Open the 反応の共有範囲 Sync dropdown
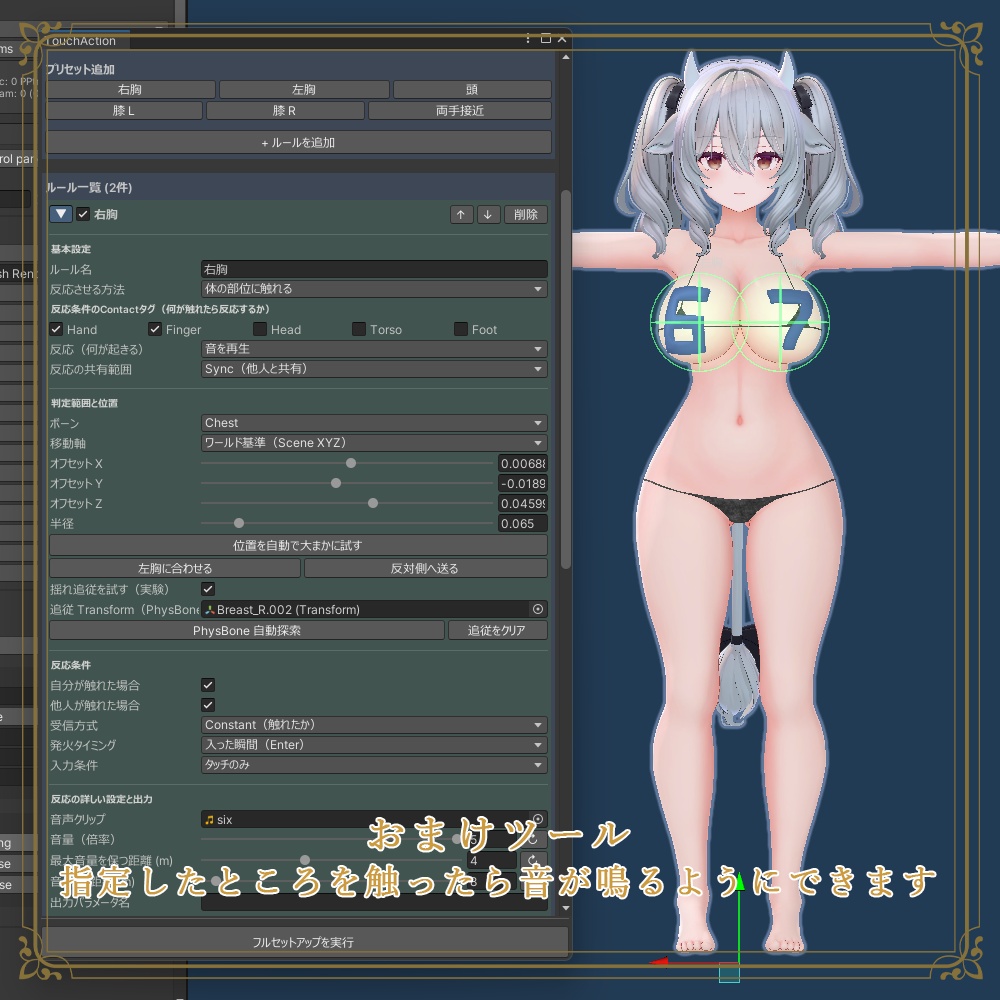 coord(374,369)
